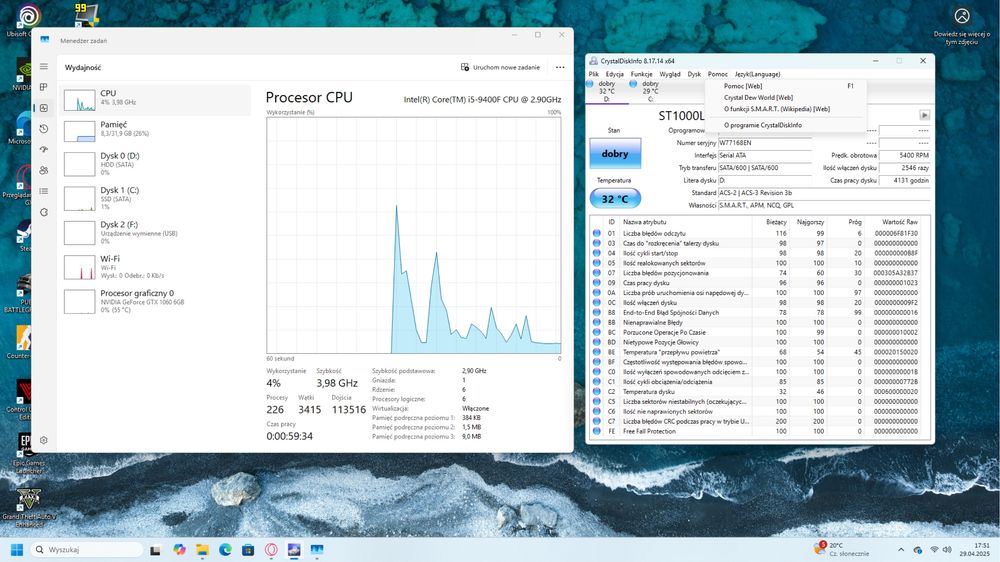Click the status circle for attribute ID 05

coord(596,263)
